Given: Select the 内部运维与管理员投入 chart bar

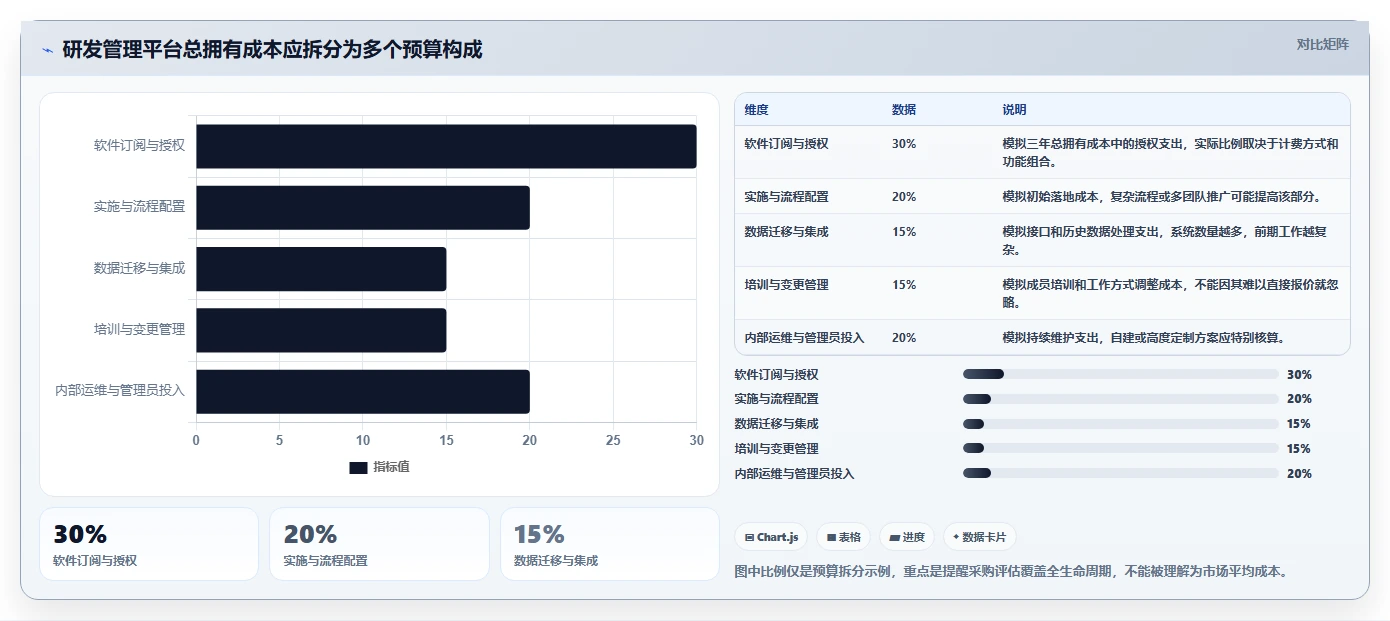Looking at the screenshot, I should point(363,391).
